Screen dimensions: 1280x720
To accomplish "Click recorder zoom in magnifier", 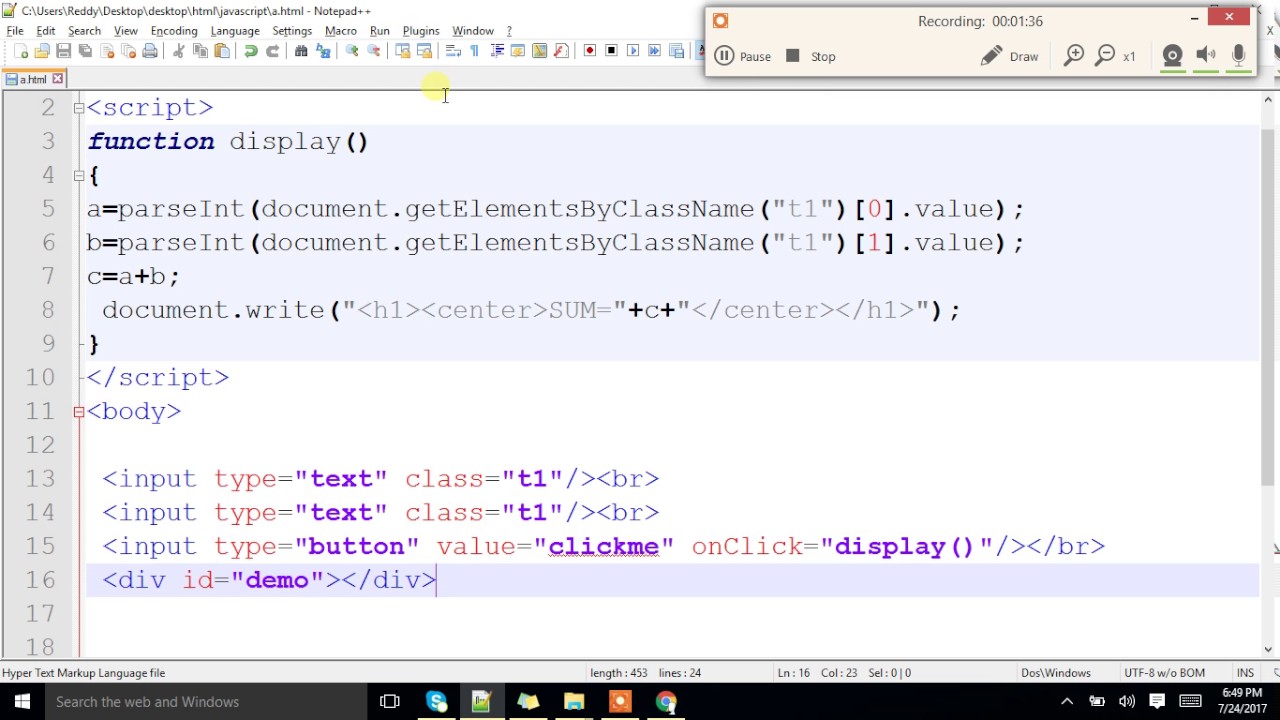I will [1074, 56].
